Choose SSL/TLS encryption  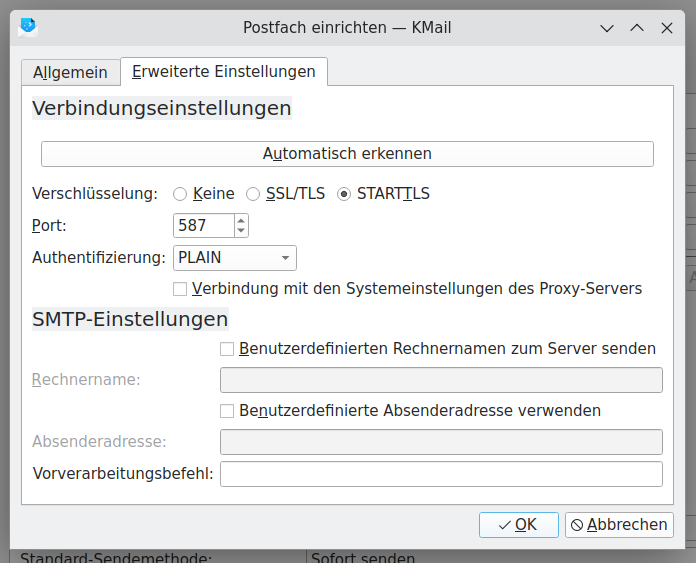pyautogui.click(x=253, y=194)
